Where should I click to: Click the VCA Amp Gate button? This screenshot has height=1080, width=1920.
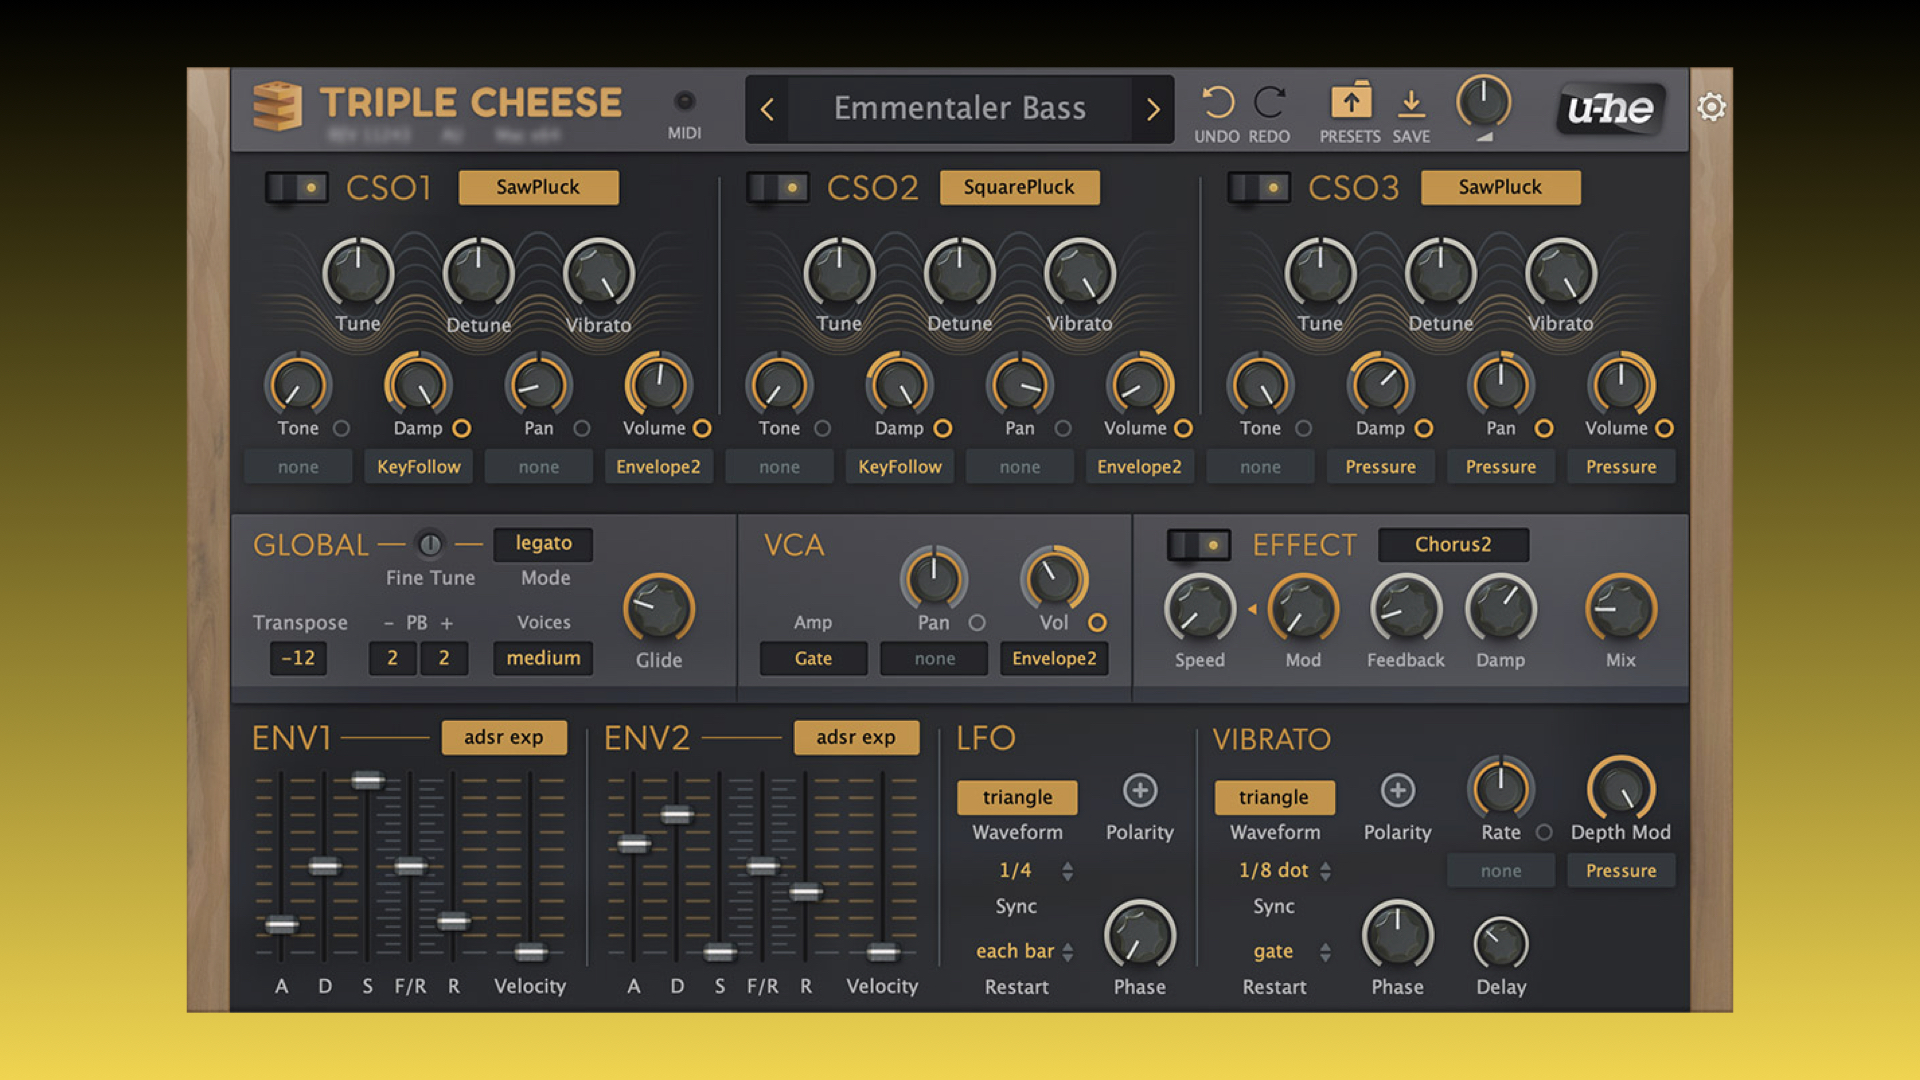point(813,659)
